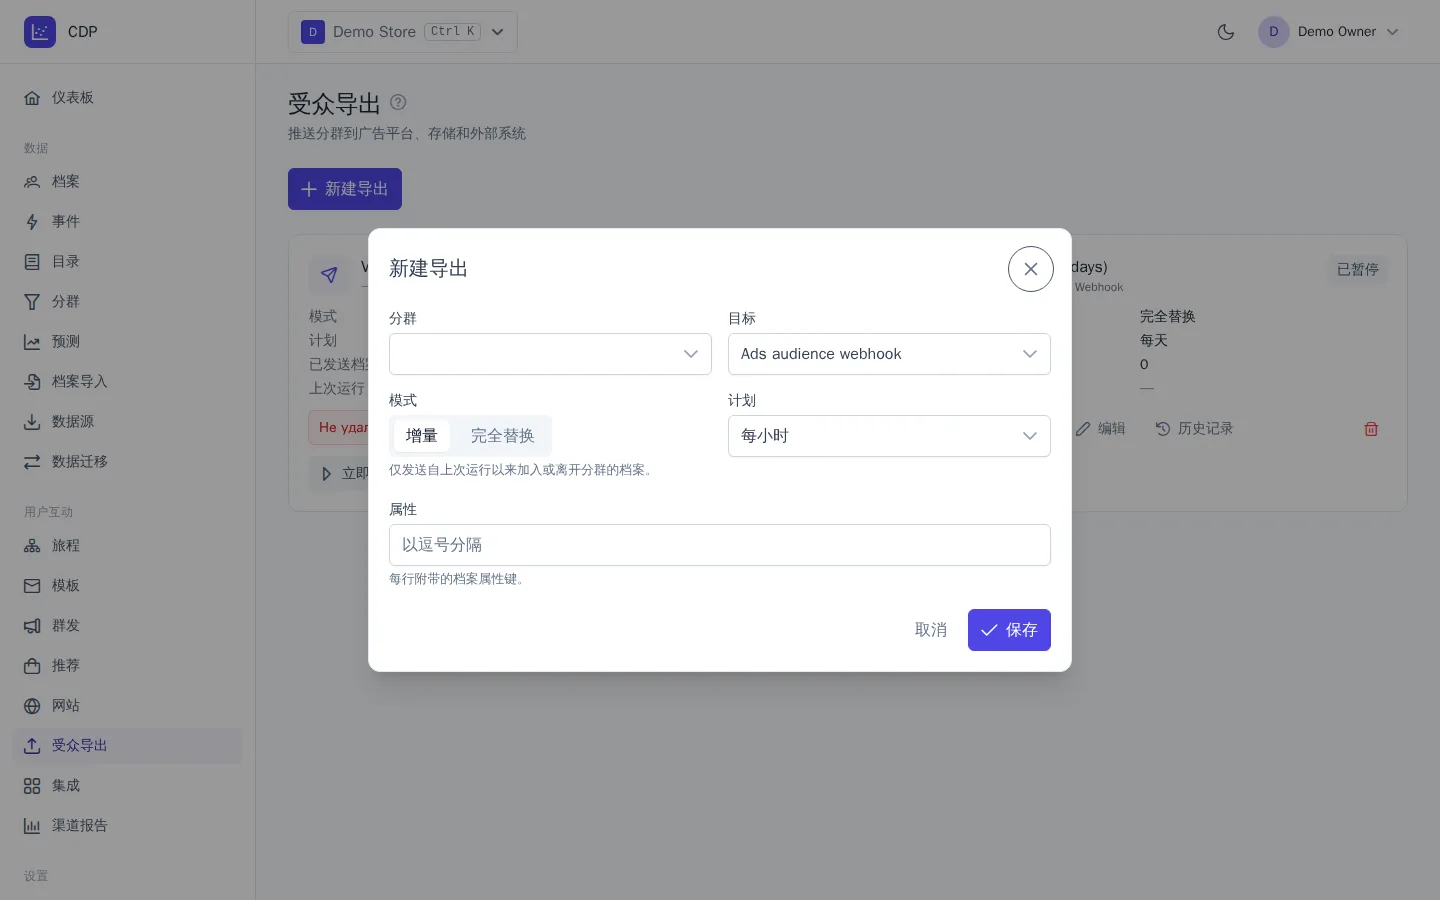Click the D user avatar
Viewport: 1440px width, 900px height.
(1274, 32)
